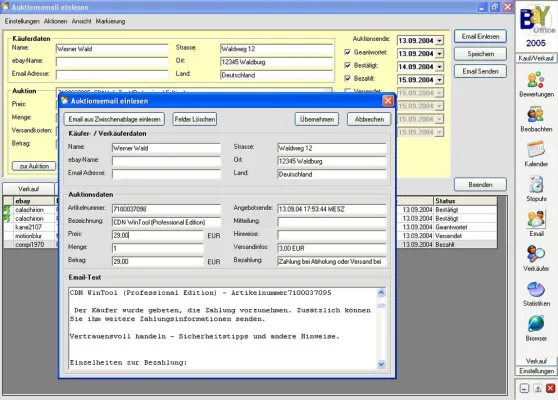
Task: Open the Kalender sidebar icon
Action: pos(536,149)
